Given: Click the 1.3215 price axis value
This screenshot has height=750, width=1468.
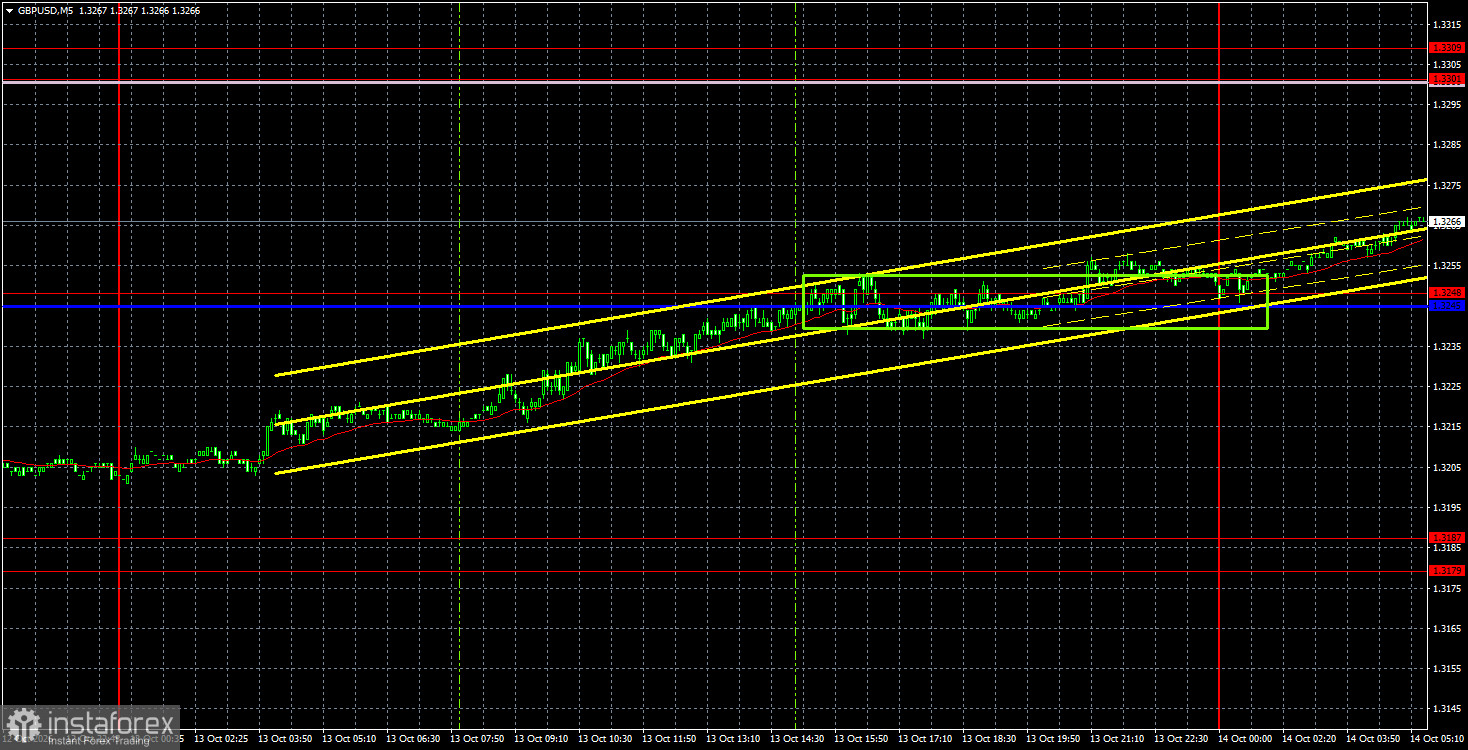Looking at the screenshot, I should (x=1447, y=427).
